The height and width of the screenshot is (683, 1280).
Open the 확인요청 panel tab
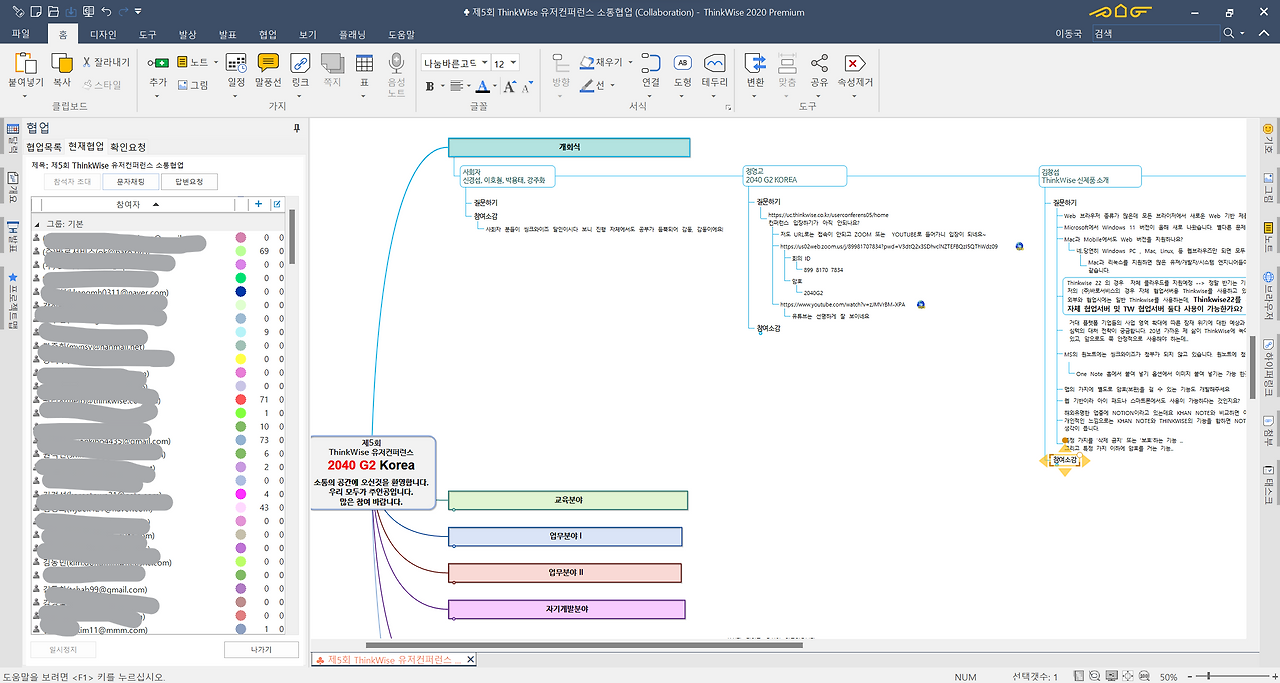click(128, 147)
